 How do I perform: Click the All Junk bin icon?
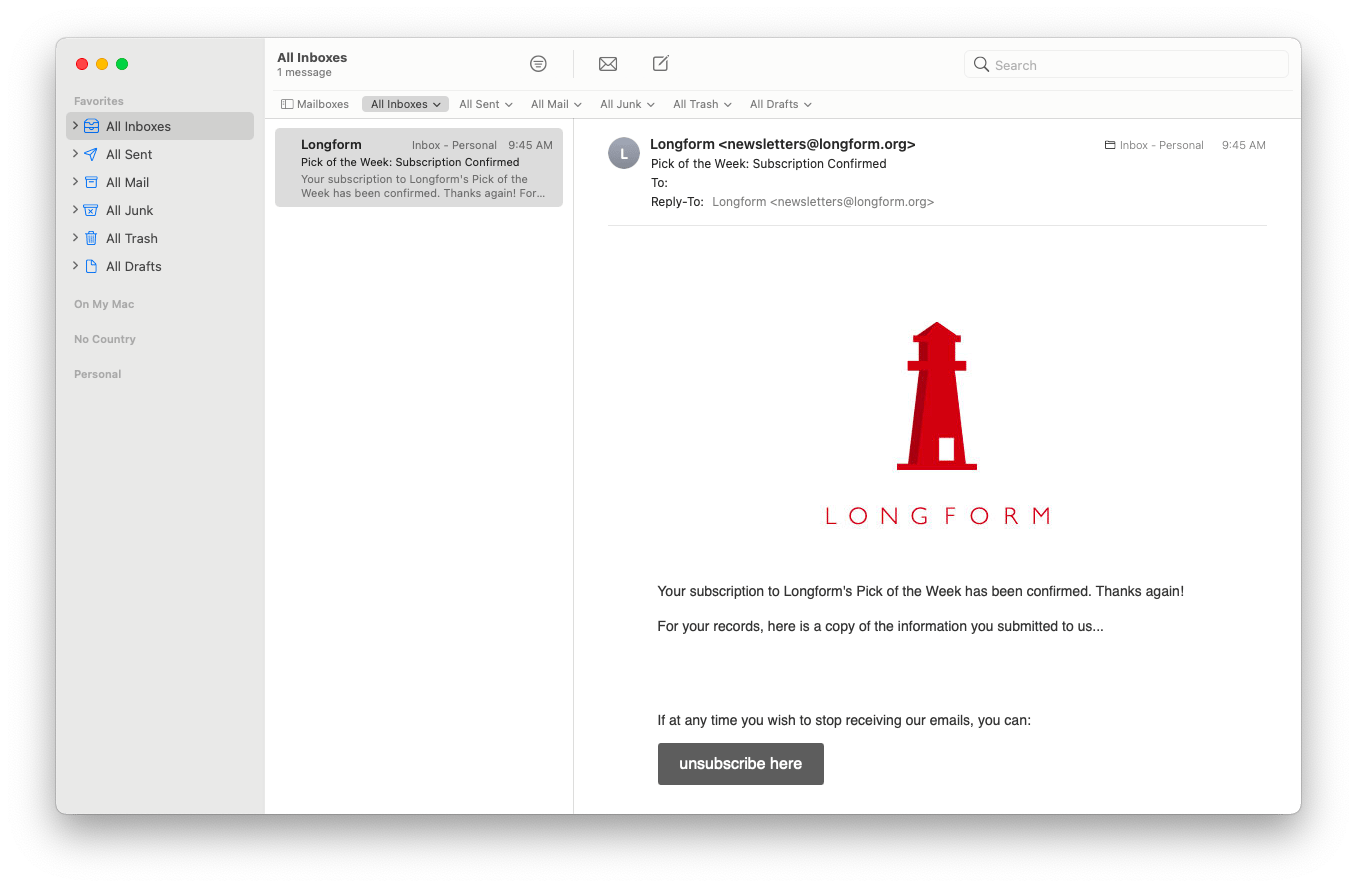point(91,210)
